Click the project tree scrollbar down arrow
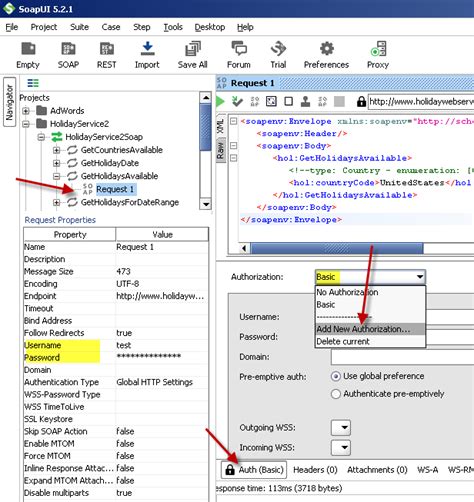 (x=206, y=204)
